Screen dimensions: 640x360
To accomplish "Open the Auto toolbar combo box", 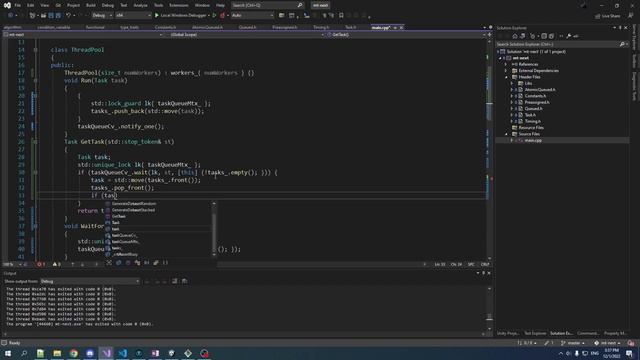I will 252,16.
